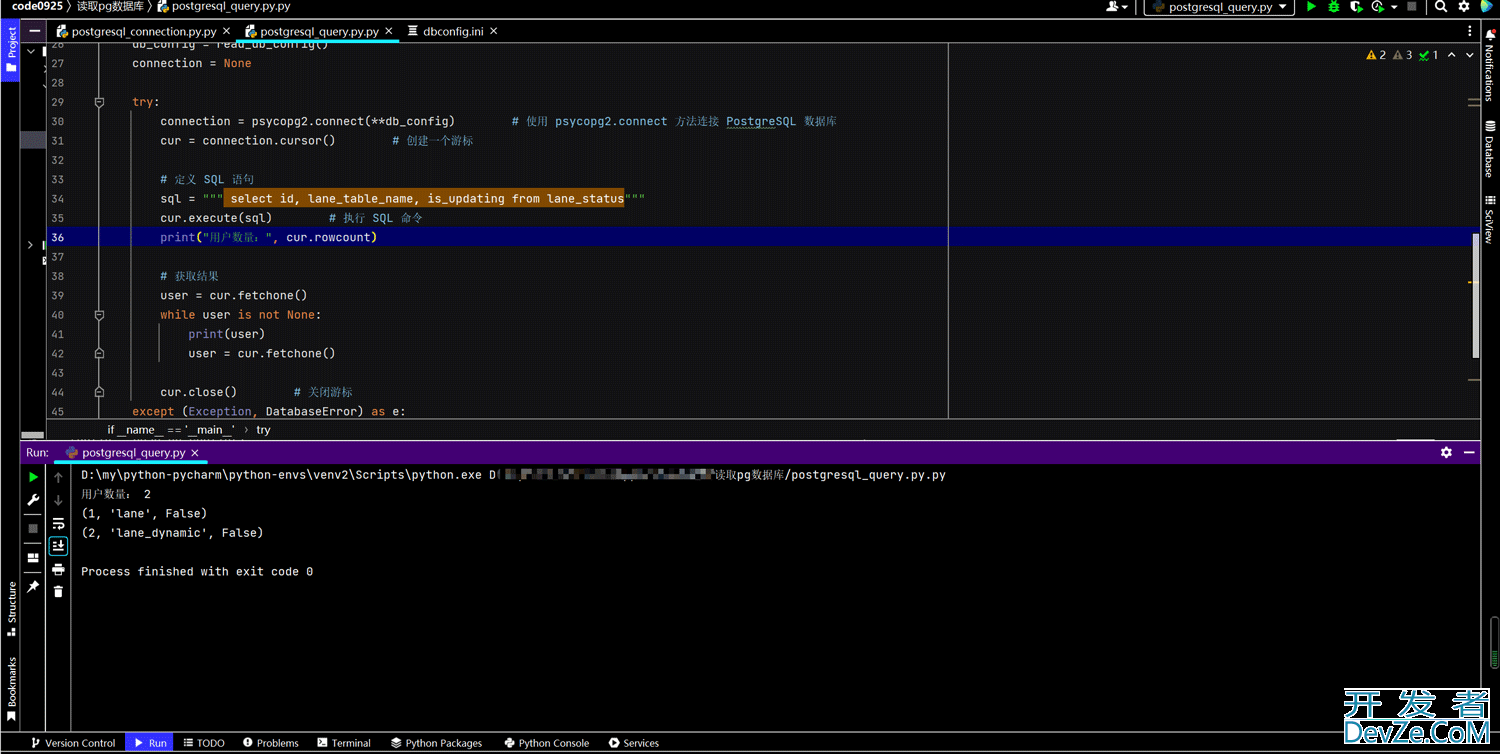Clear console output with trash icon
This screenshot has width=1500, height=754.
59,592
